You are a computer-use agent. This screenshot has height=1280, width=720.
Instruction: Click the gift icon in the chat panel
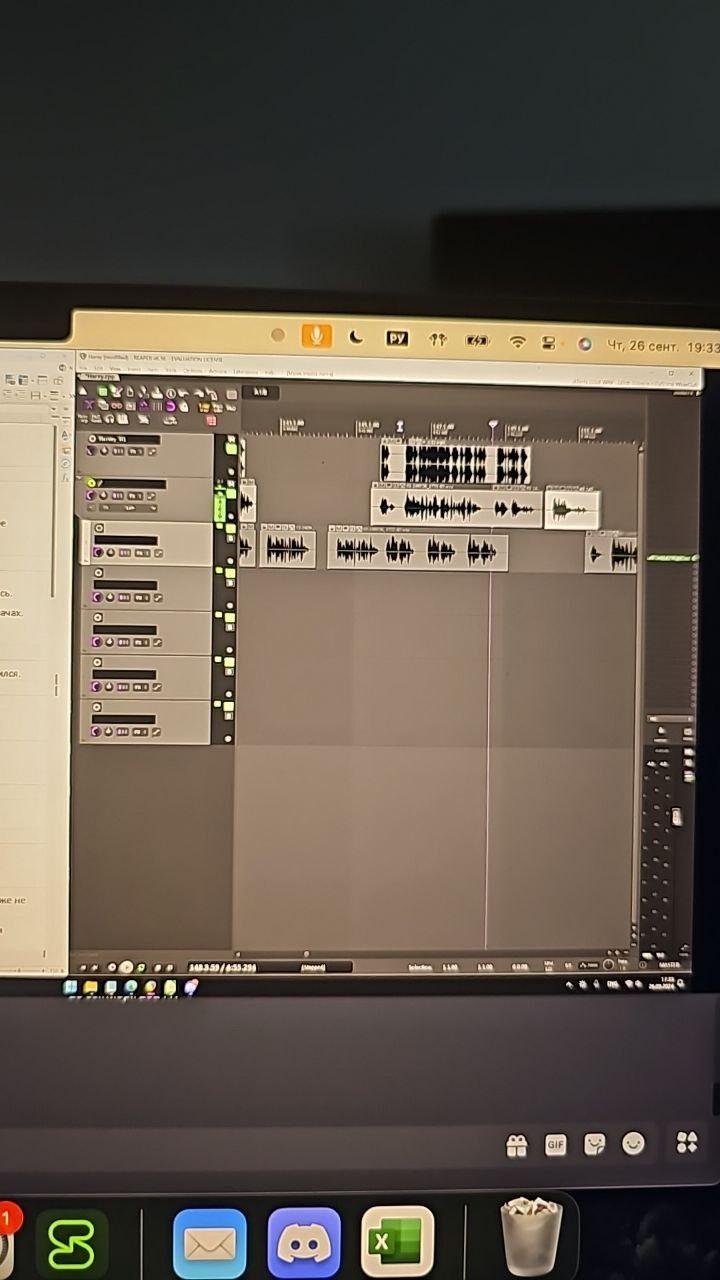pyautogui.click(x=516, y=1145)
